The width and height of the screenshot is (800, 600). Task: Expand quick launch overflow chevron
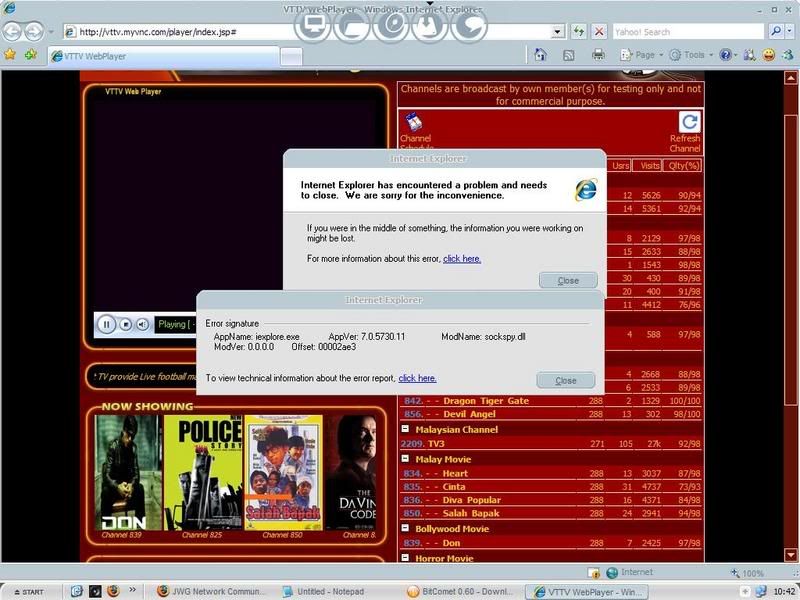tap(132, 590)
